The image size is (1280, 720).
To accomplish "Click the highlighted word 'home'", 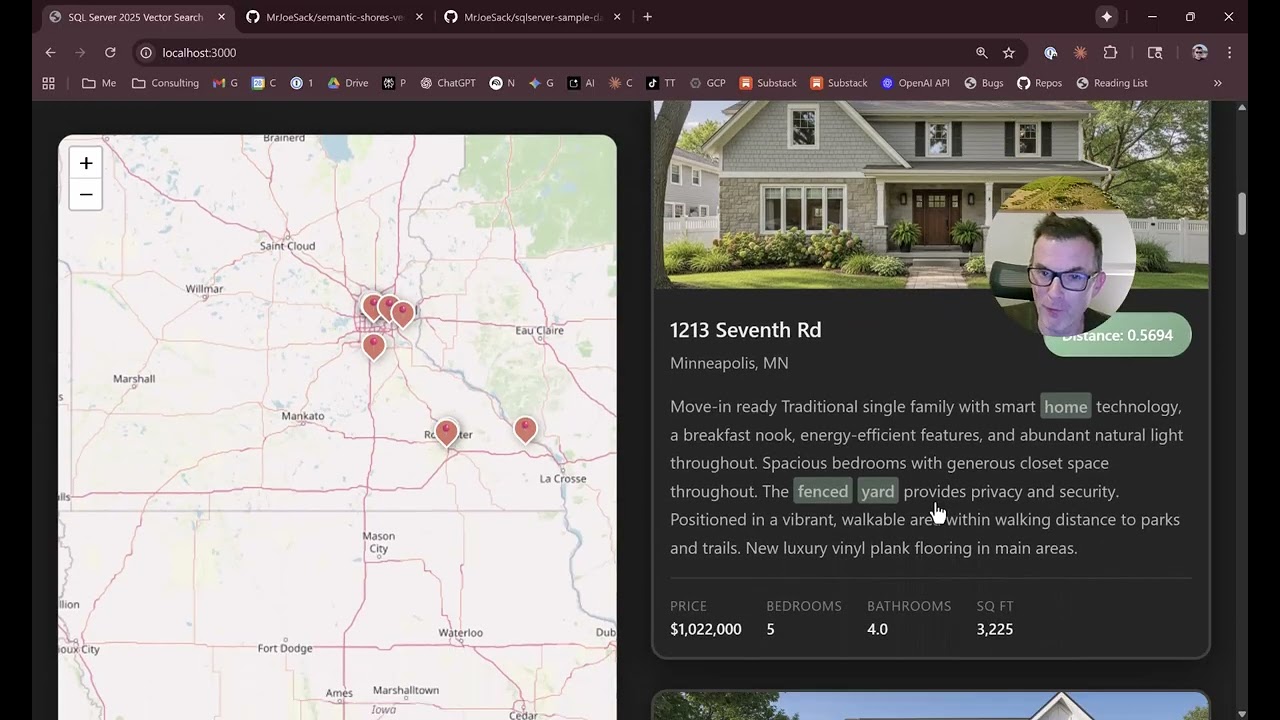I will (x=1065, y=407).
